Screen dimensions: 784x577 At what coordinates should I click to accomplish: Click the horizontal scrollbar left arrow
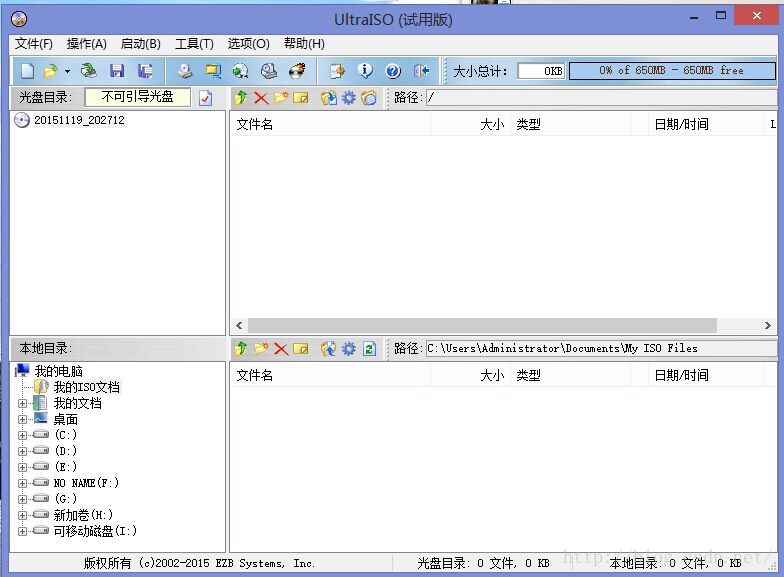tap(239, 326)
